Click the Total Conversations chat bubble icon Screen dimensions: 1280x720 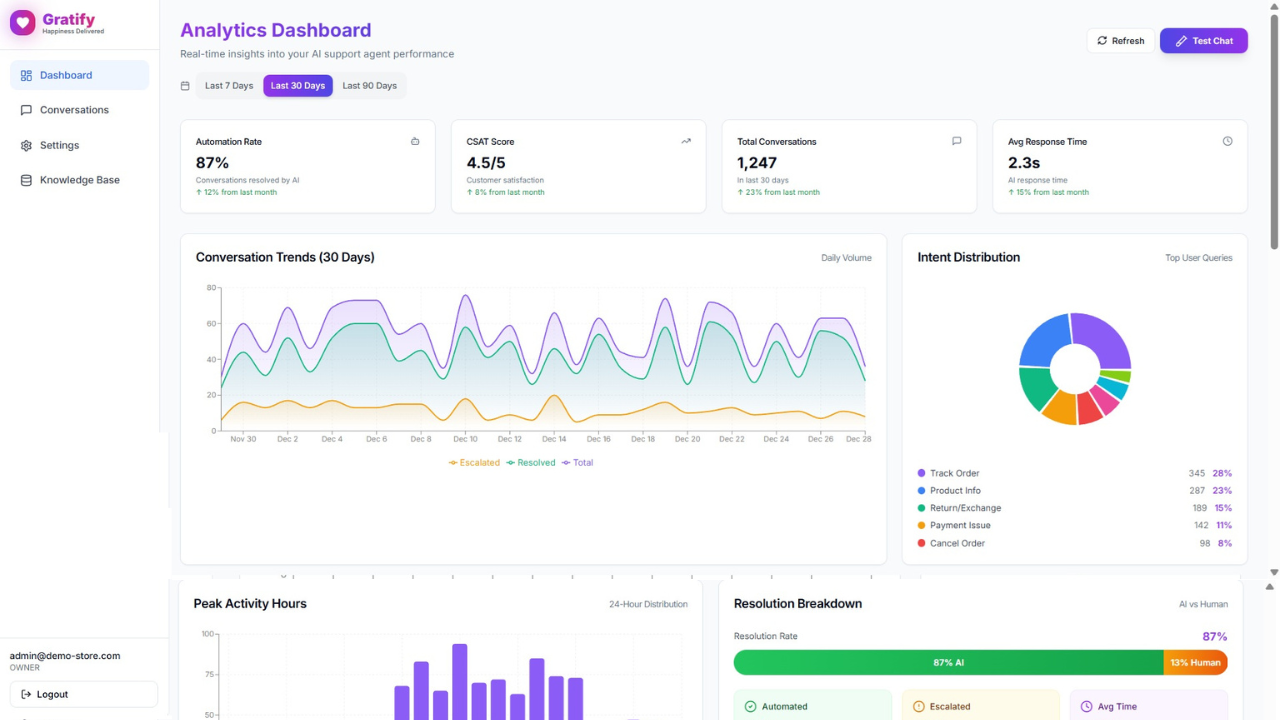pyautogui.click(x=956, y=141)
